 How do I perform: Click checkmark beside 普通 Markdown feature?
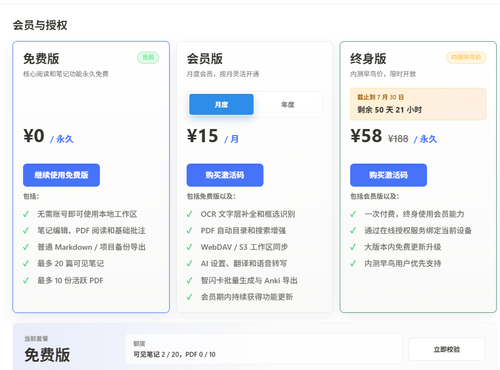point(26,247)
